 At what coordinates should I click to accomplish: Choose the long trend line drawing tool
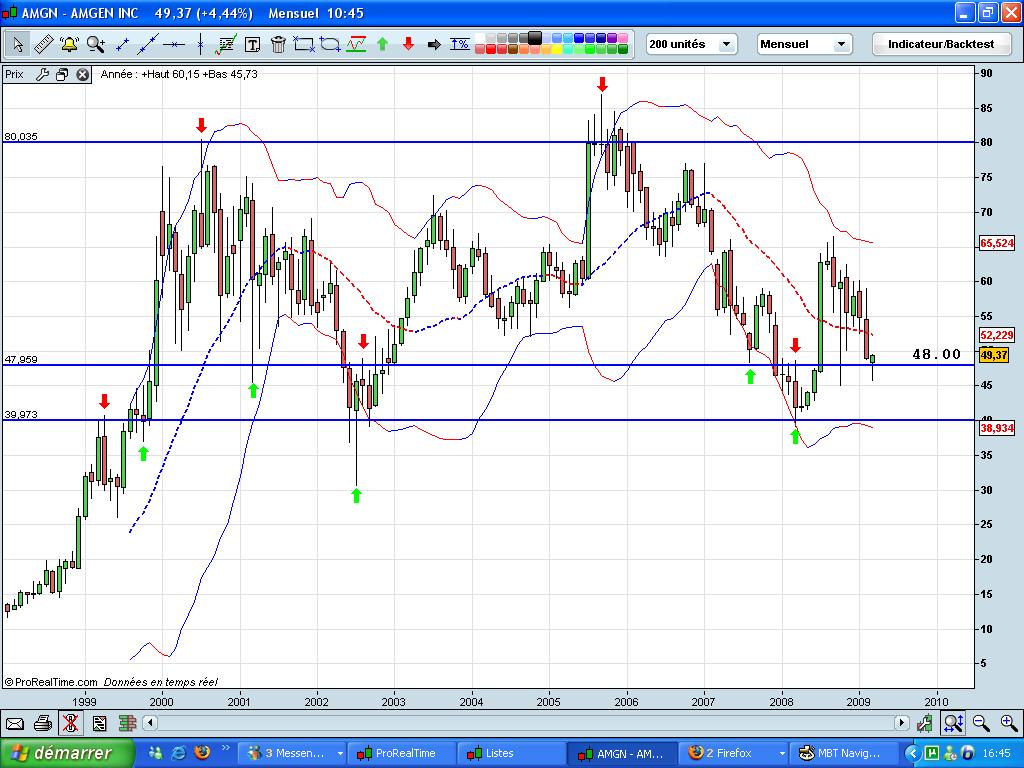click(148, 44)
